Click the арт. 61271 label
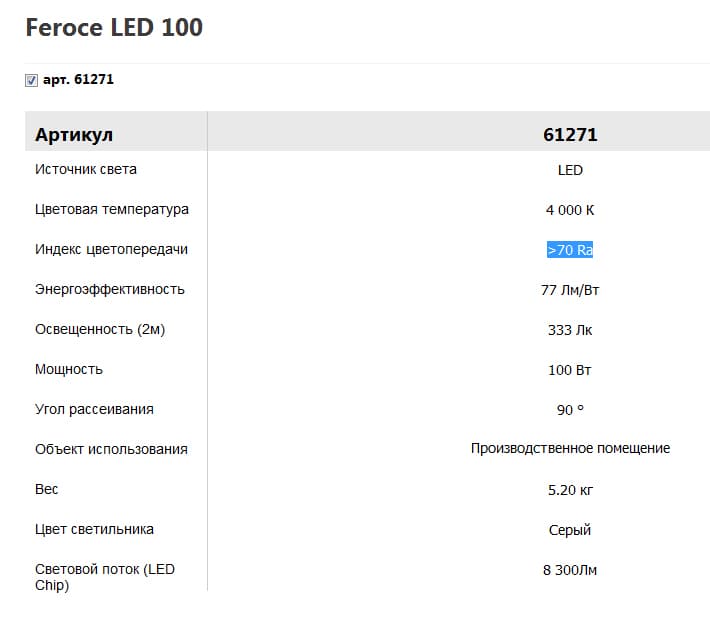The image size is (710, 618). pos(78,80)
